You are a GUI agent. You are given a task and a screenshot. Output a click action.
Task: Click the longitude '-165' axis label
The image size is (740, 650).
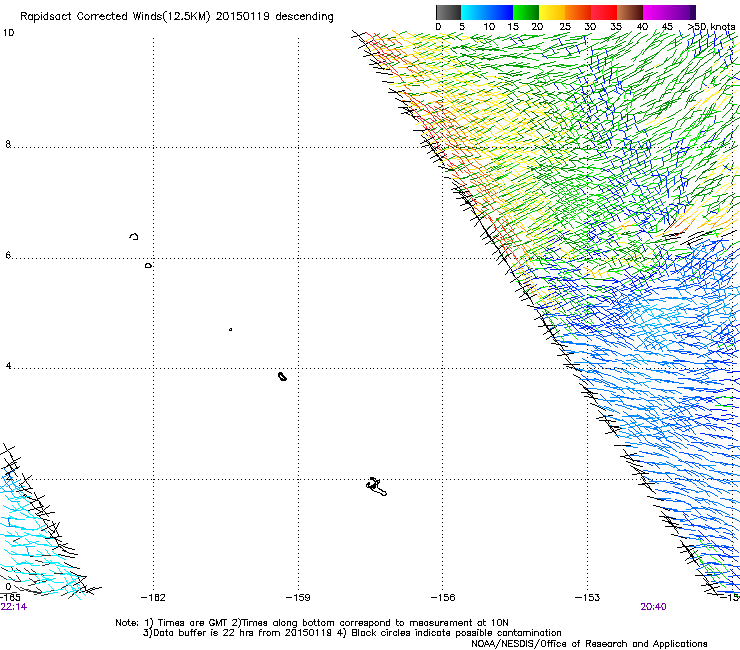(x=10, y=598)
